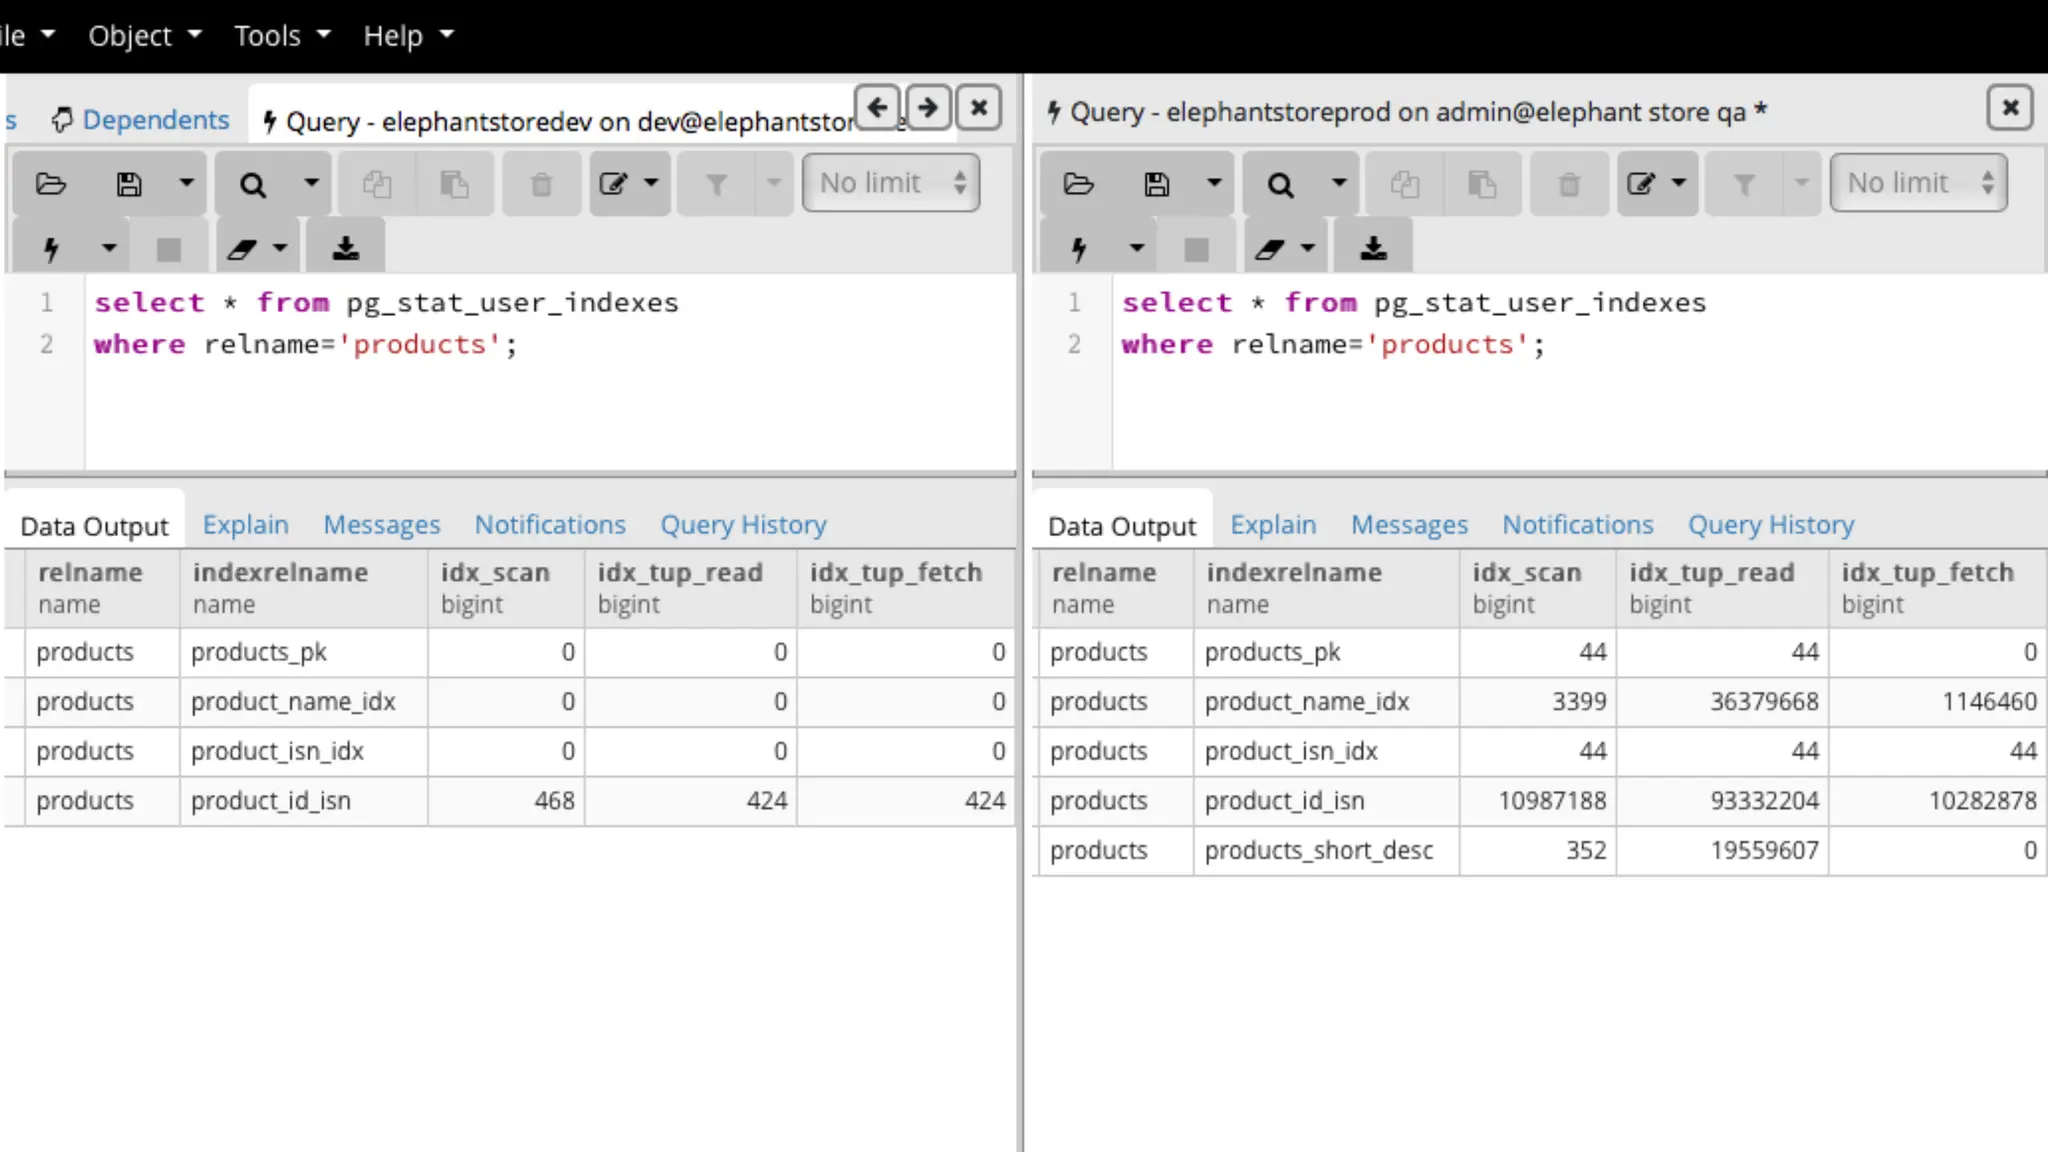
Task: Open the left 'No limit' rows dropdown
Action: 890,183
